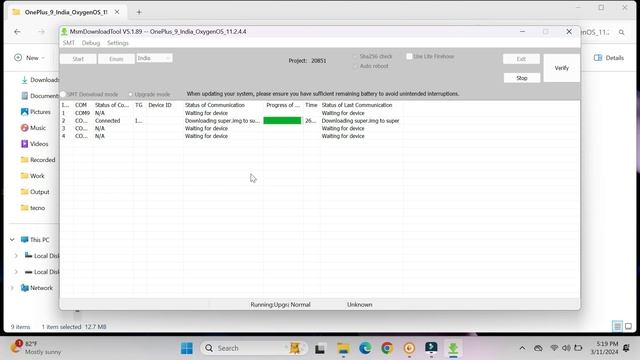The width and height of the screenshot is (640, 360).
Task: Open Videos in the Explorer sidebar
Action: point(35,144)
